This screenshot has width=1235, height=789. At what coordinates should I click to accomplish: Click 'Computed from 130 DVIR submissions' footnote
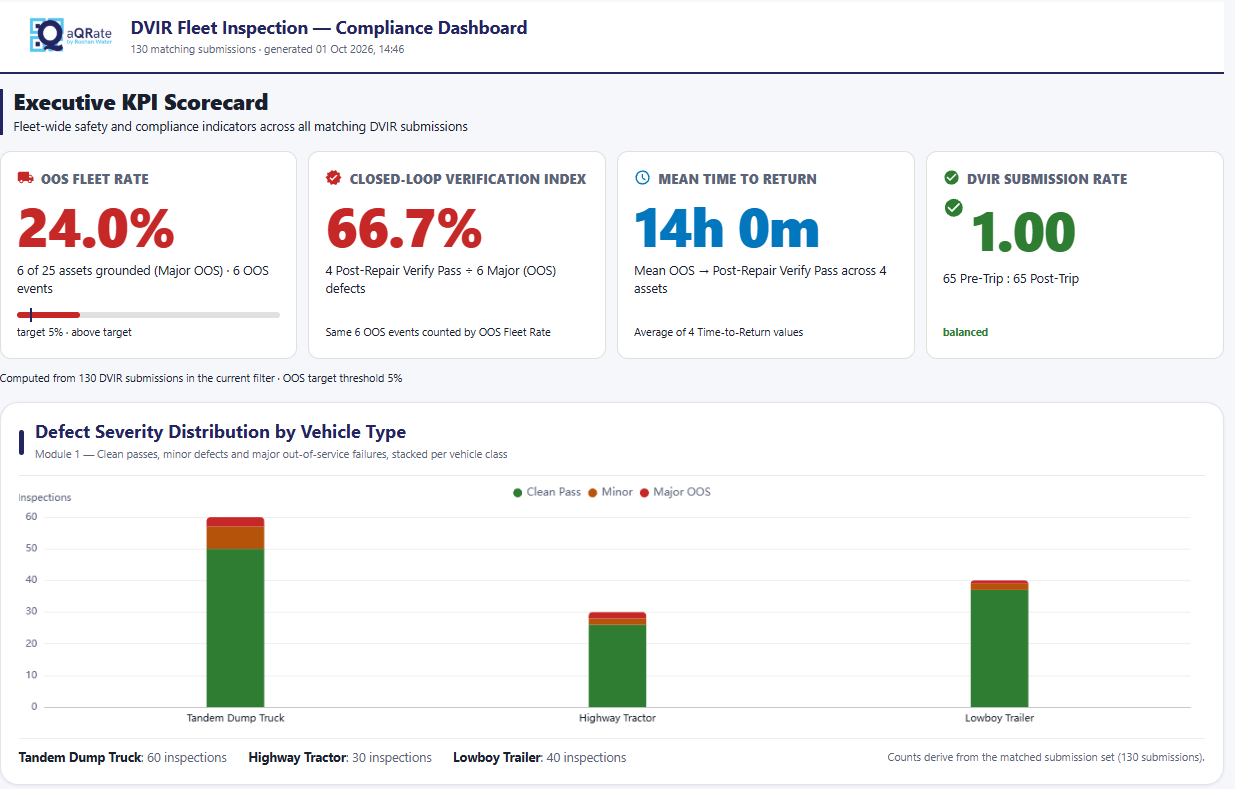[201, 378]
